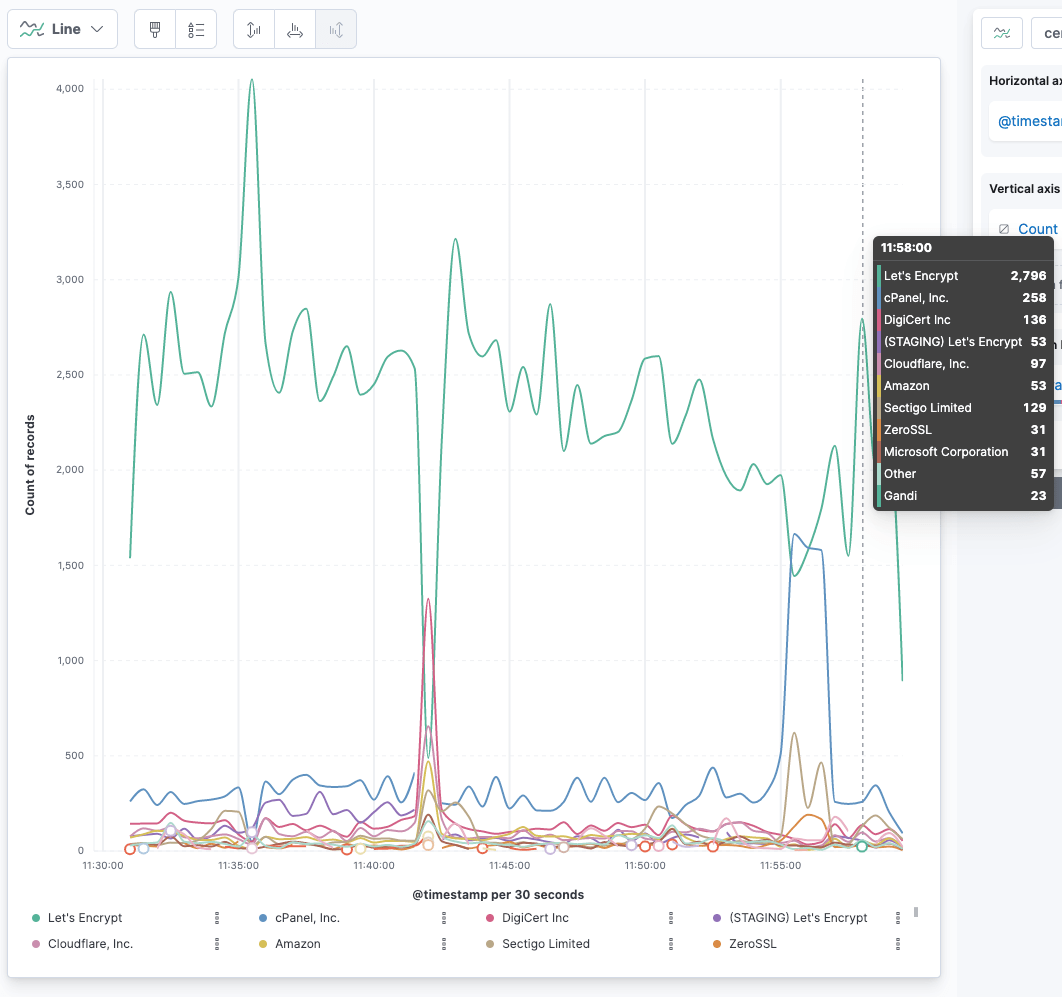Toggle Sectigo Limited series in legend
This screenshot has height=997, width=1062.
545,944
